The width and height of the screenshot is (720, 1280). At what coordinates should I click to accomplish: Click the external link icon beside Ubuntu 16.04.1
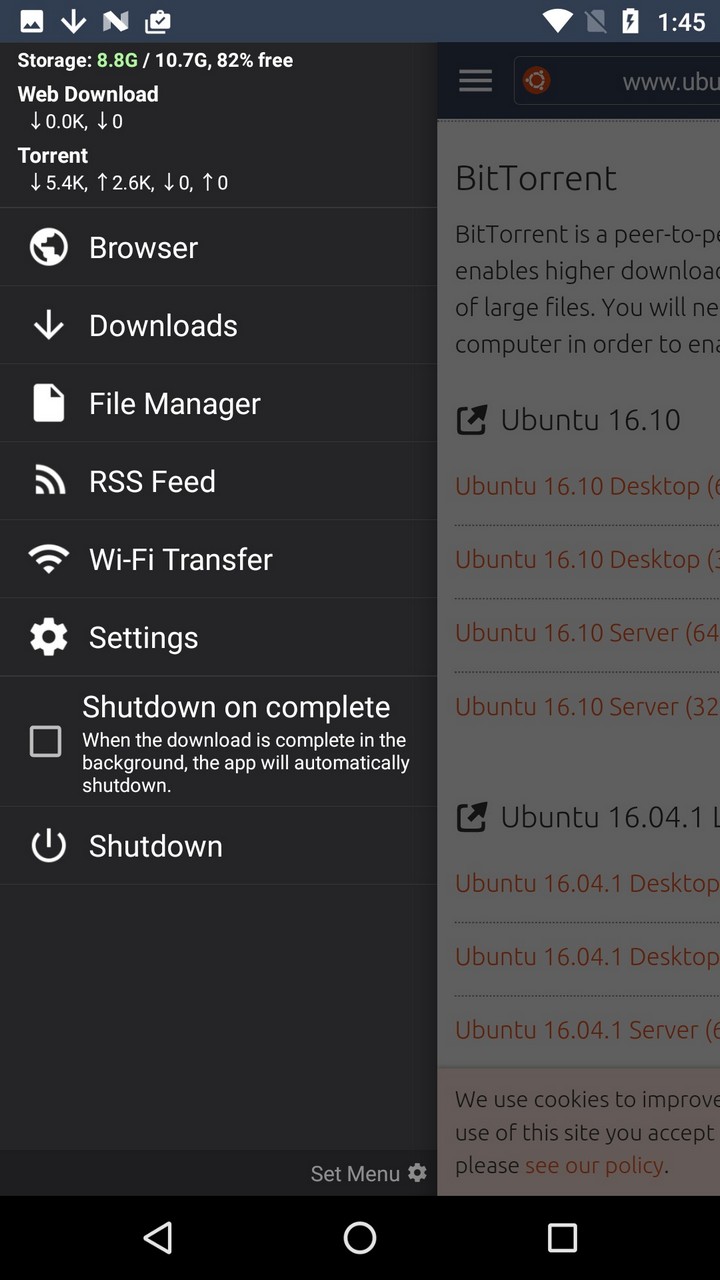(x=470, y=817)
